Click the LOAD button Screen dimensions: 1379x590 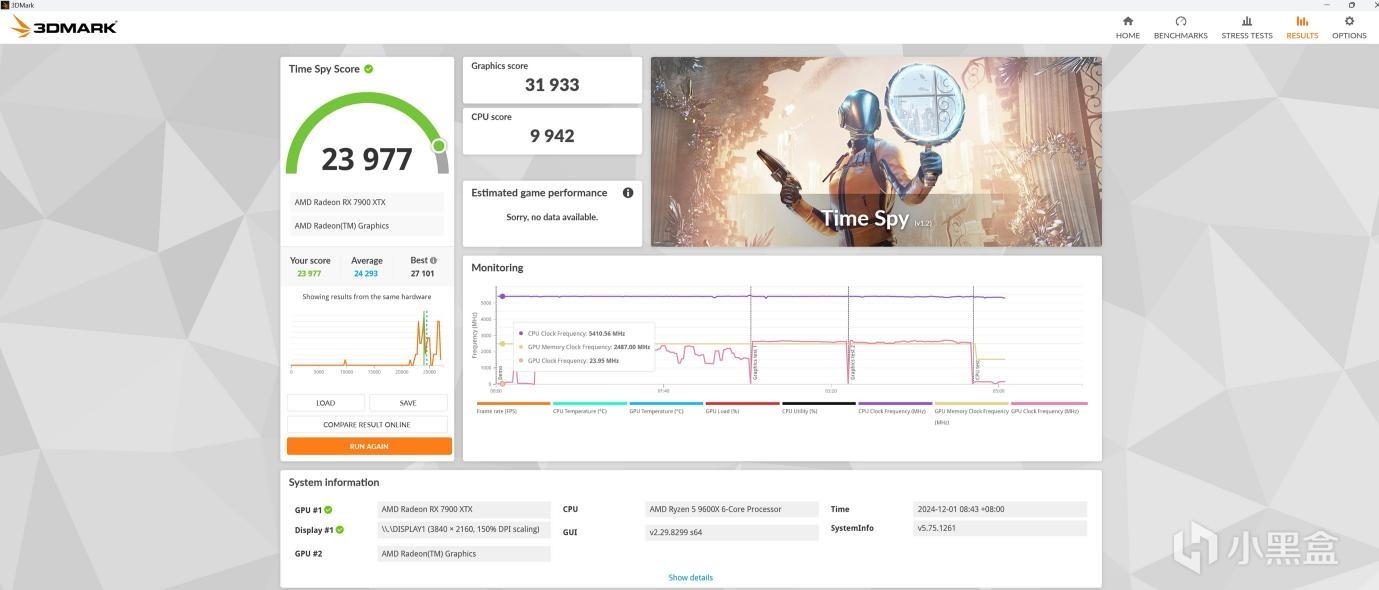click(326, 403)
